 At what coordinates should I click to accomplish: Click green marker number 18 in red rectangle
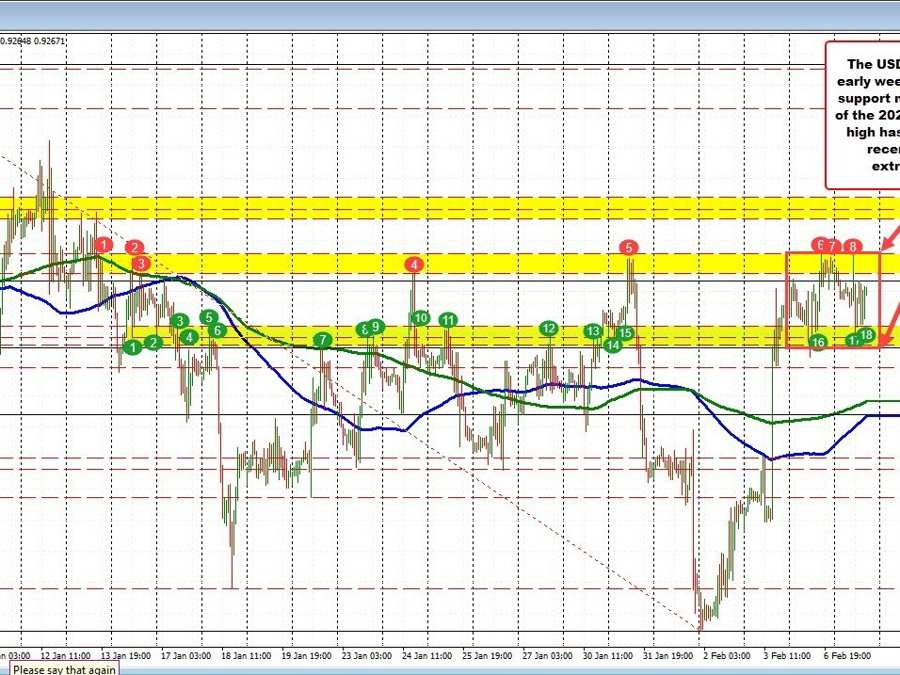click(866, 335)
